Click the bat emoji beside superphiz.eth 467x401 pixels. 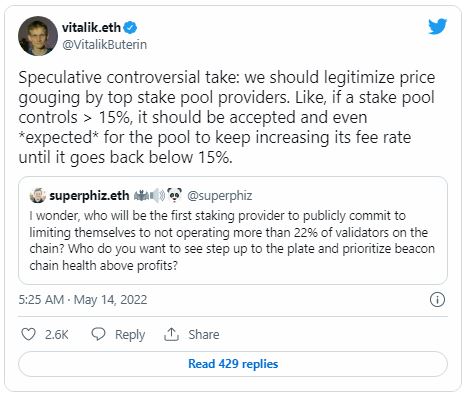(x=141, y=196)
